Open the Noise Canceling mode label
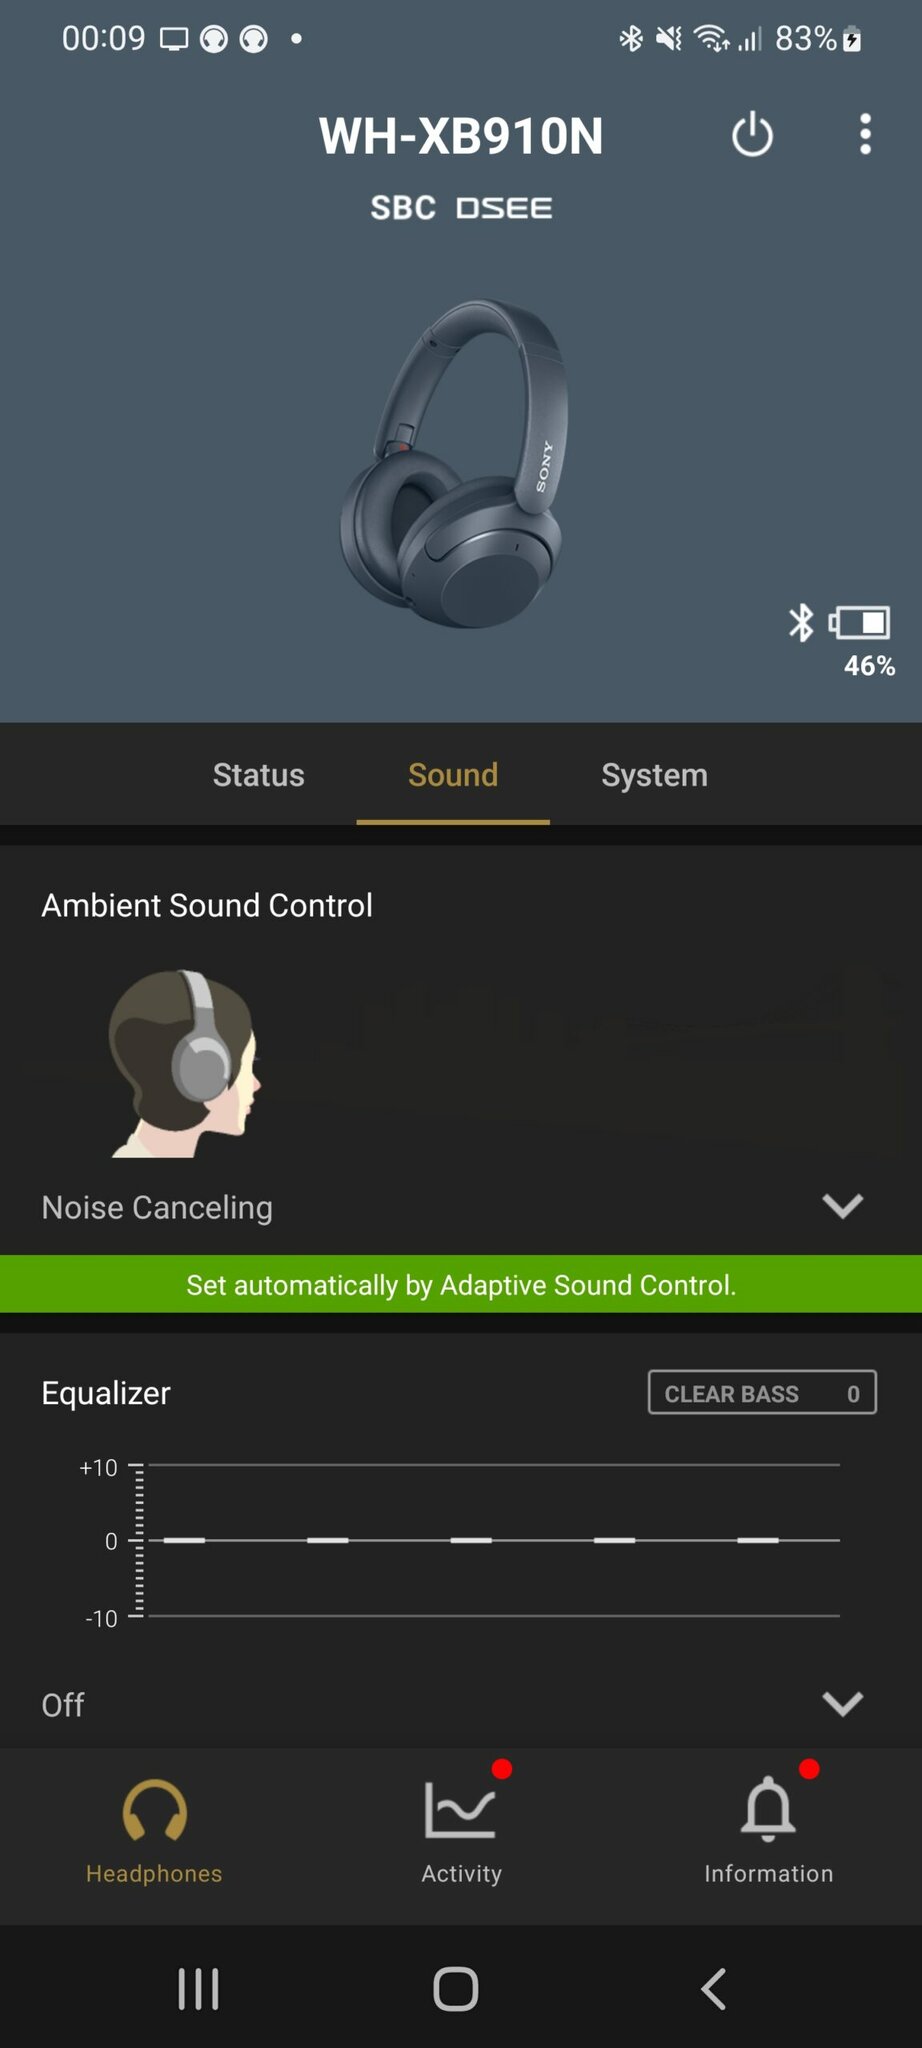Screen dimensions: 922x2048 (x=157, y=1207)
